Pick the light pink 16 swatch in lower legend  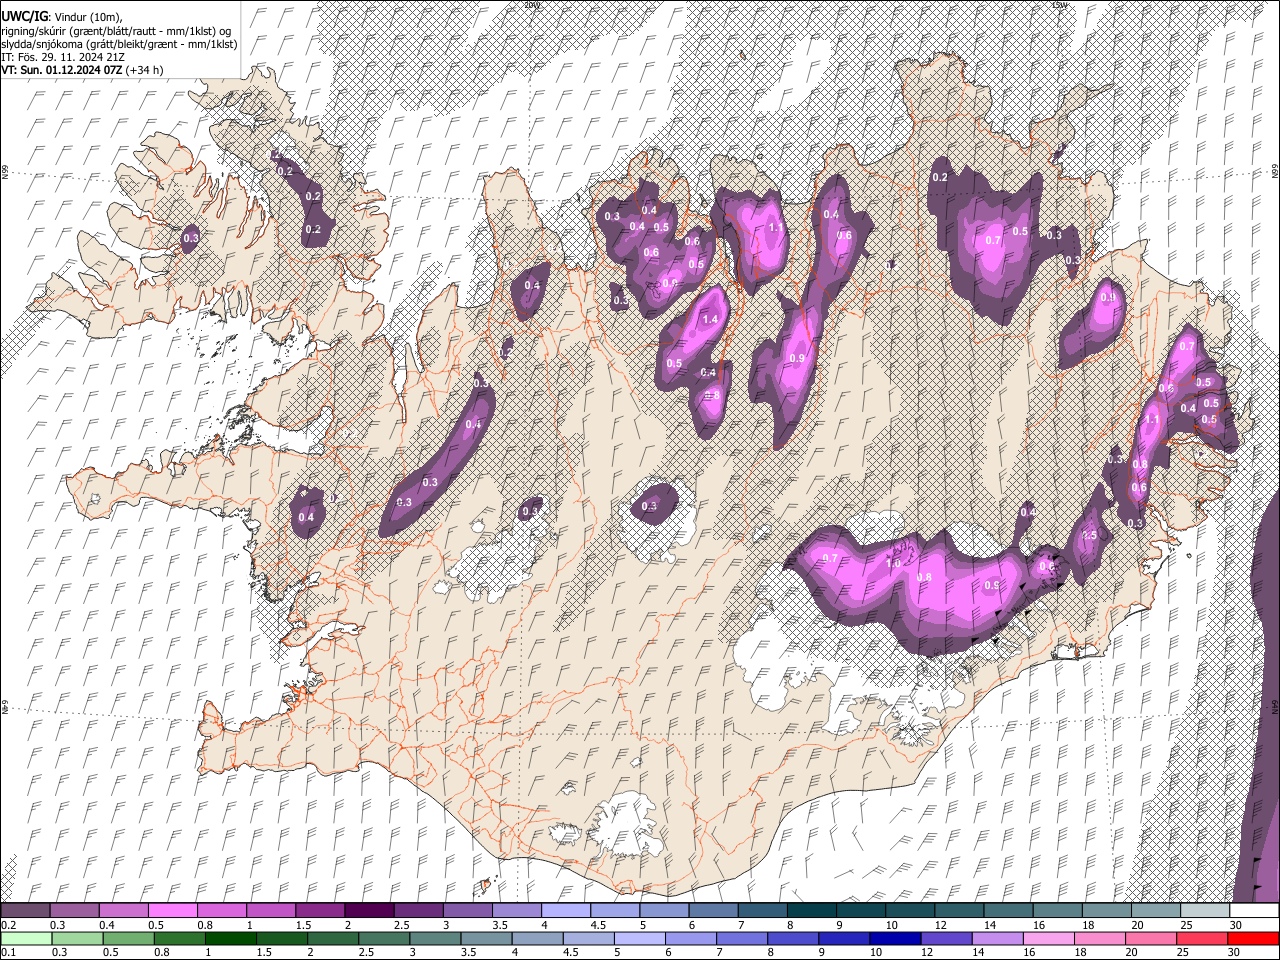coord(1048,938)
